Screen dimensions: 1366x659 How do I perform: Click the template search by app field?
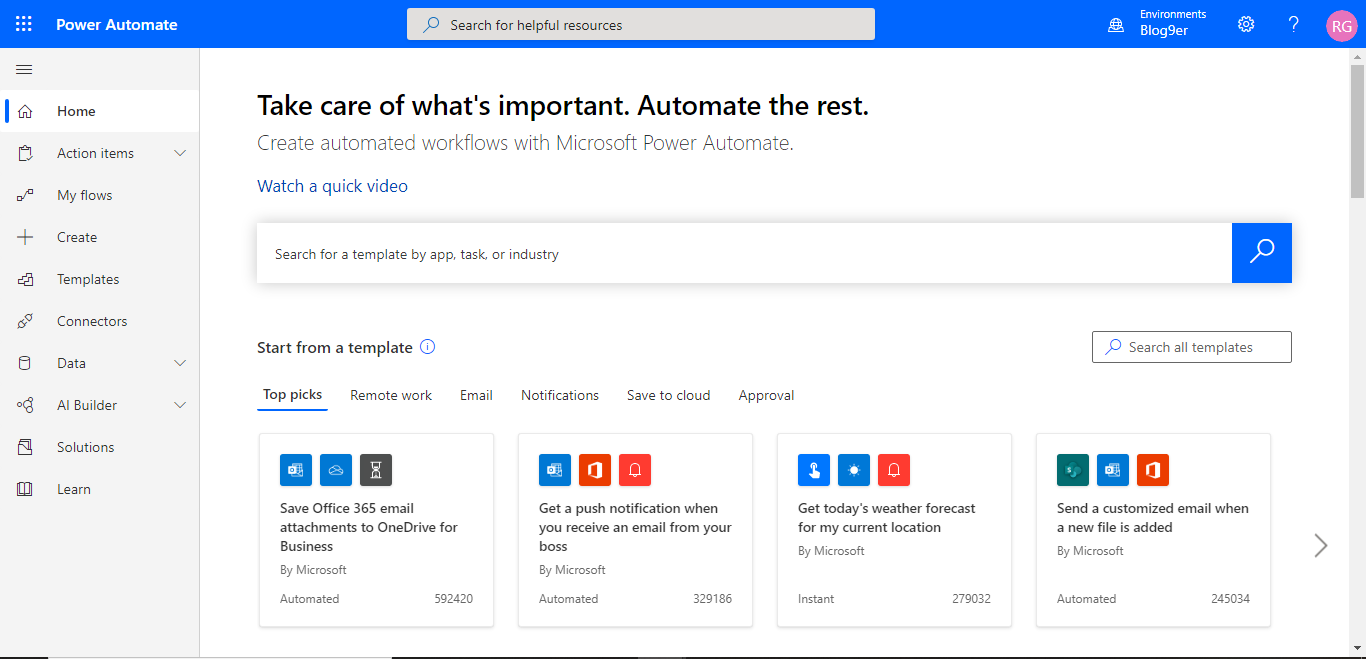744,253
